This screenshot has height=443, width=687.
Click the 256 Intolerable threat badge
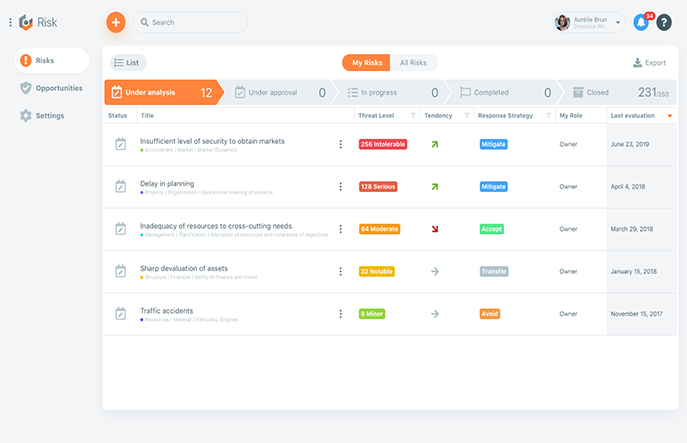(382, 144)
